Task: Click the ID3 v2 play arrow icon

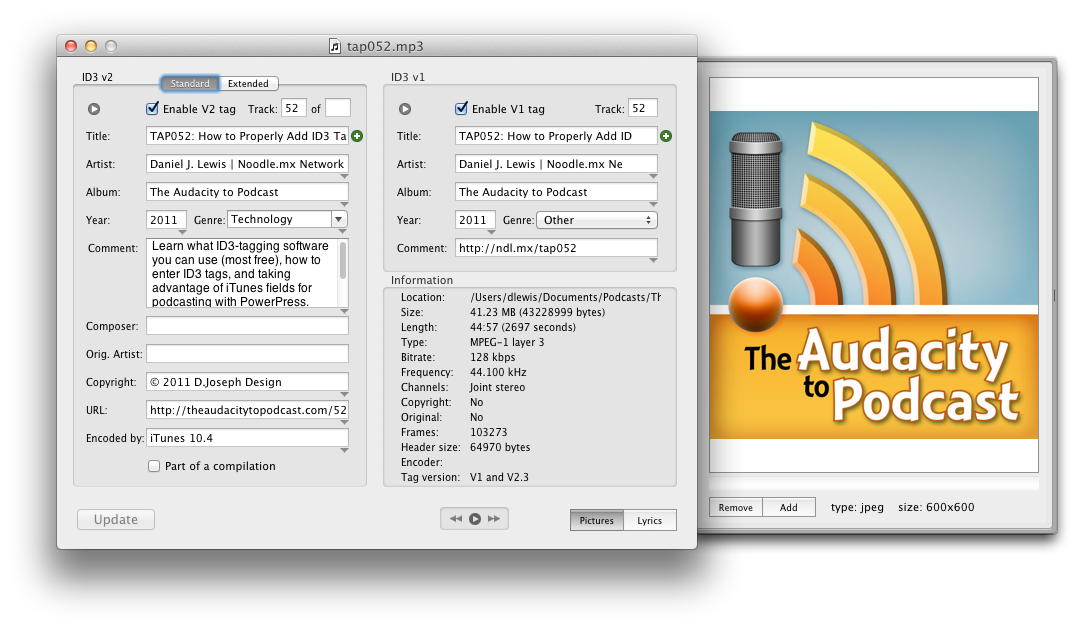Action: (x=94, y=109)
